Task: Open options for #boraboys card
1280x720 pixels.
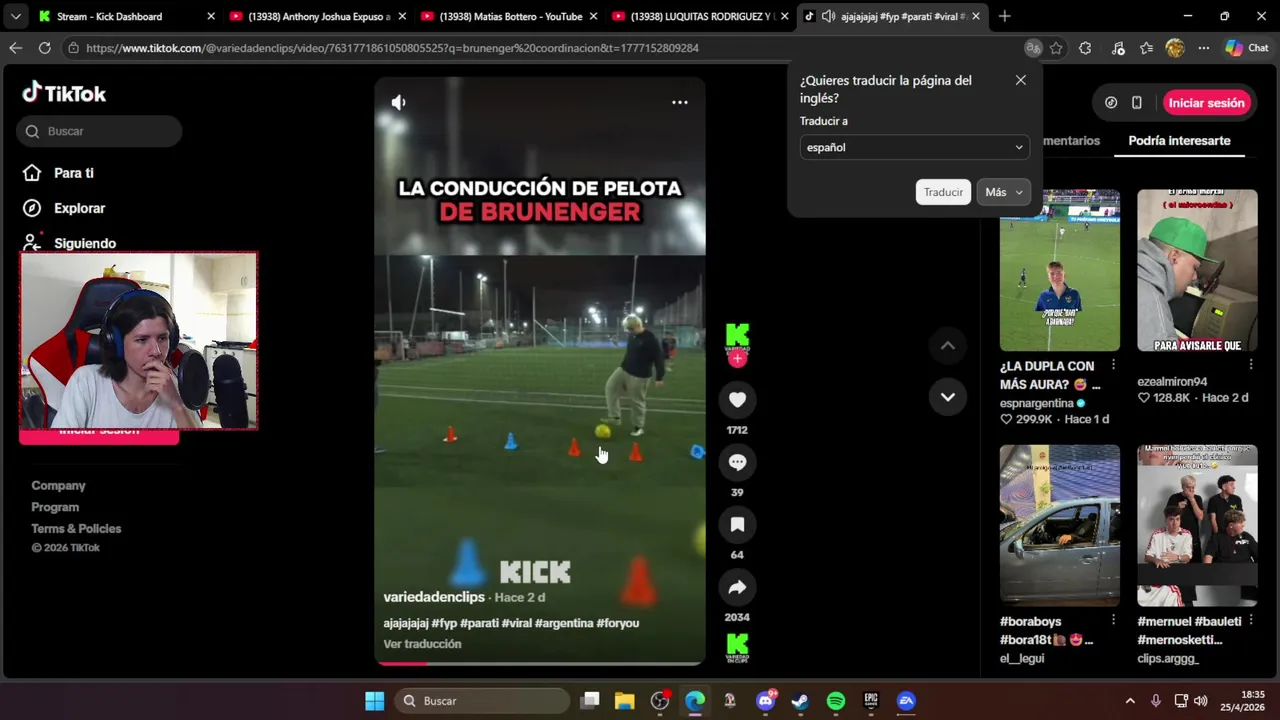Action: (1113, 621)
